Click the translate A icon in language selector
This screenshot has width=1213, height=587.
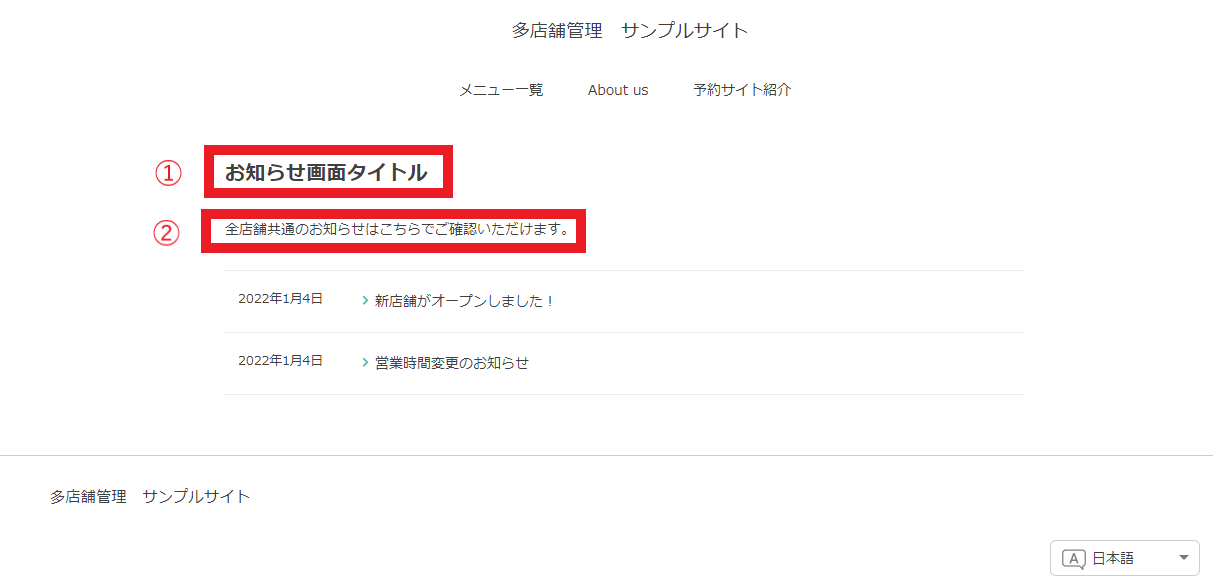(1074, 559)
